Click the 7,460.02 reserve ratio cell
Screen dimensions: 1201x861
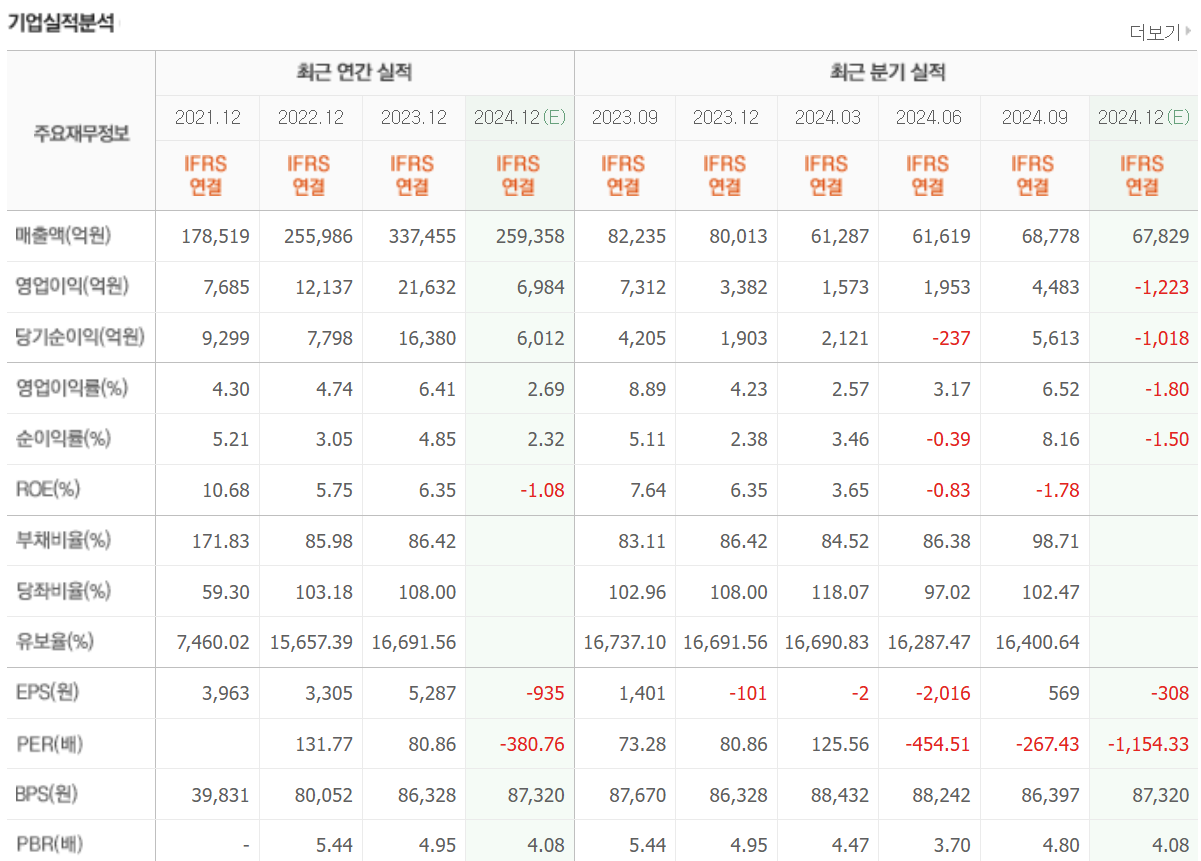point(214,643)
